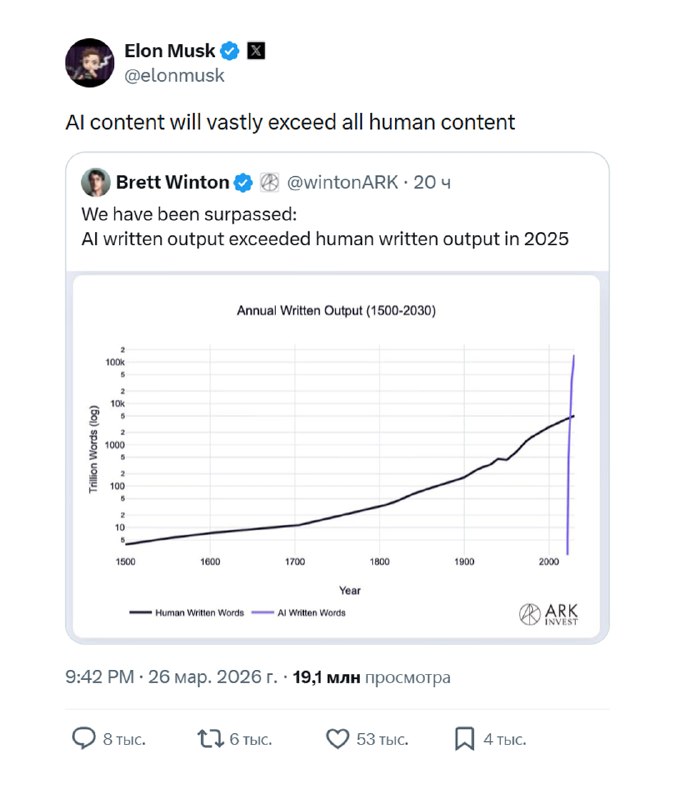Click Elon Musk's blue verified badge
This screenshot has width=675, height=800.
point(230,51)
